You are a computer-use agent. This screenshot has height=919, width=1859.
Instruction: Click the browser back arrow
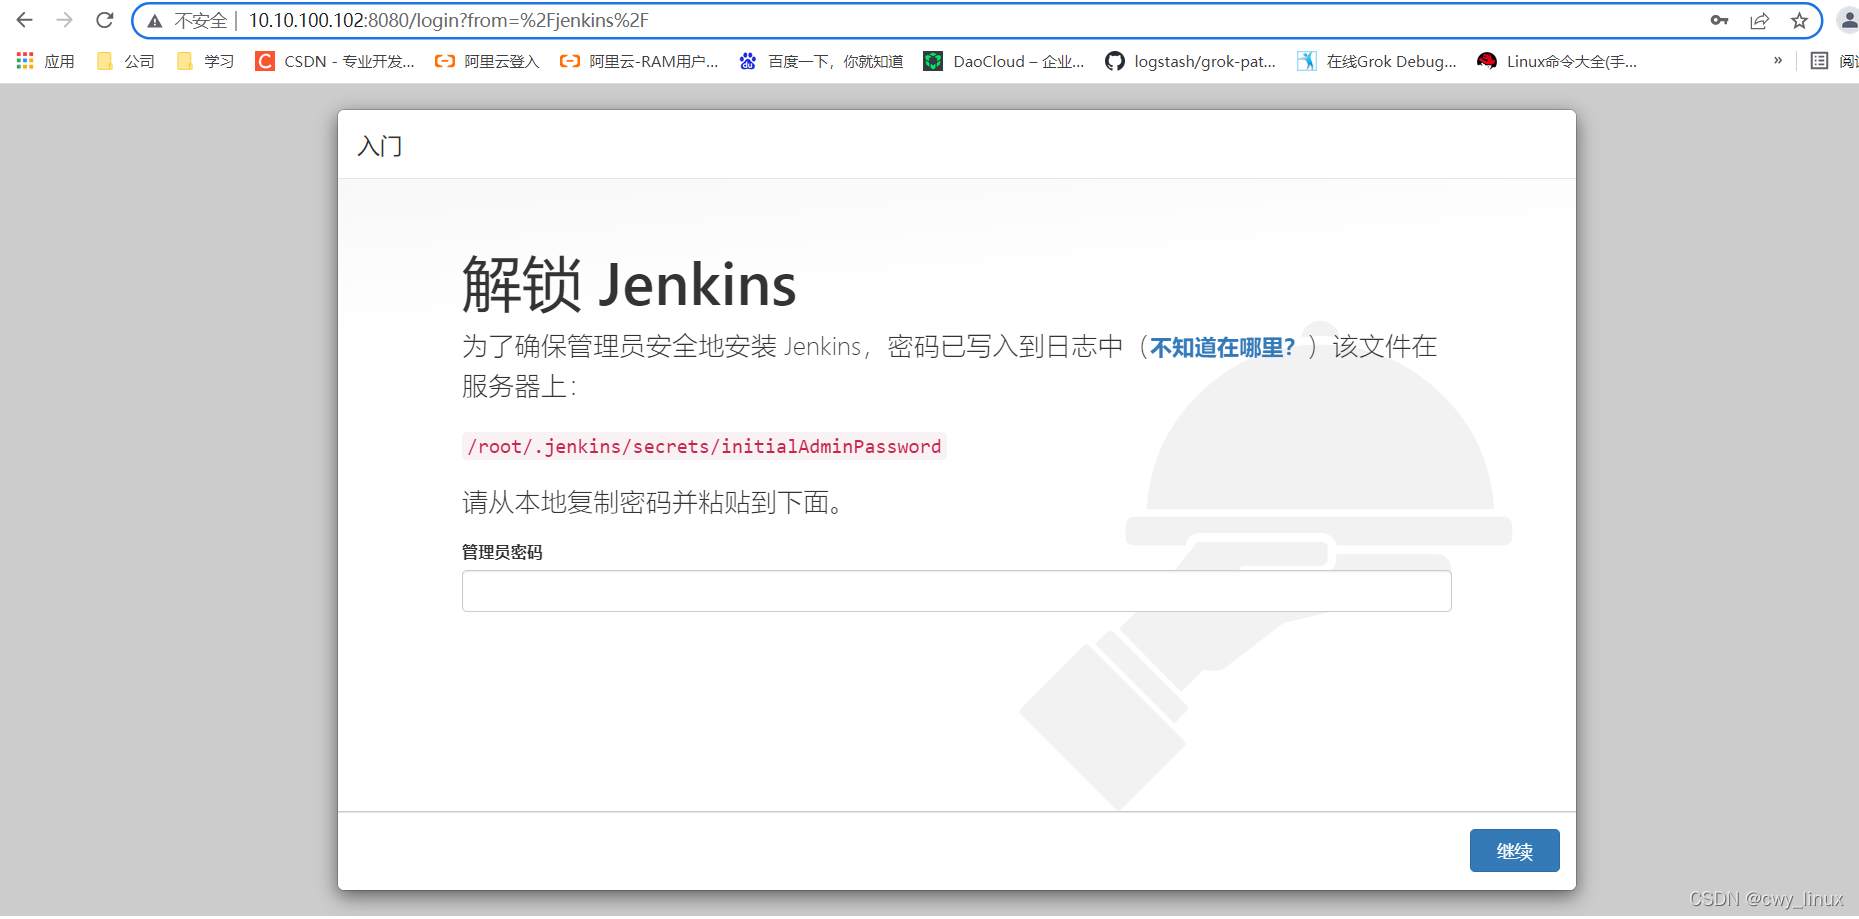click(x=24, y=20)
